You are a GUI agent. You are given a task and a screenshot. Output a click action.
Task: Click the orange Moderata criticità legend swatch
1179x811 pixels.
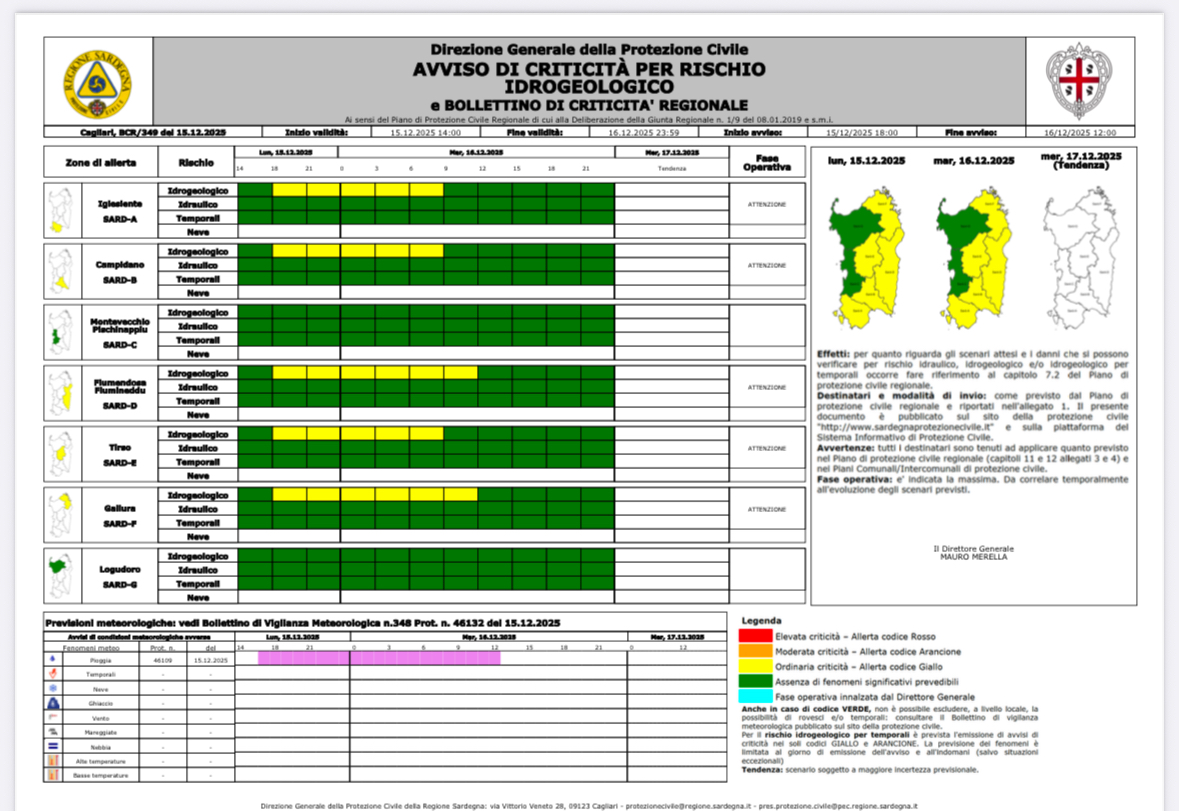point(755,651)
